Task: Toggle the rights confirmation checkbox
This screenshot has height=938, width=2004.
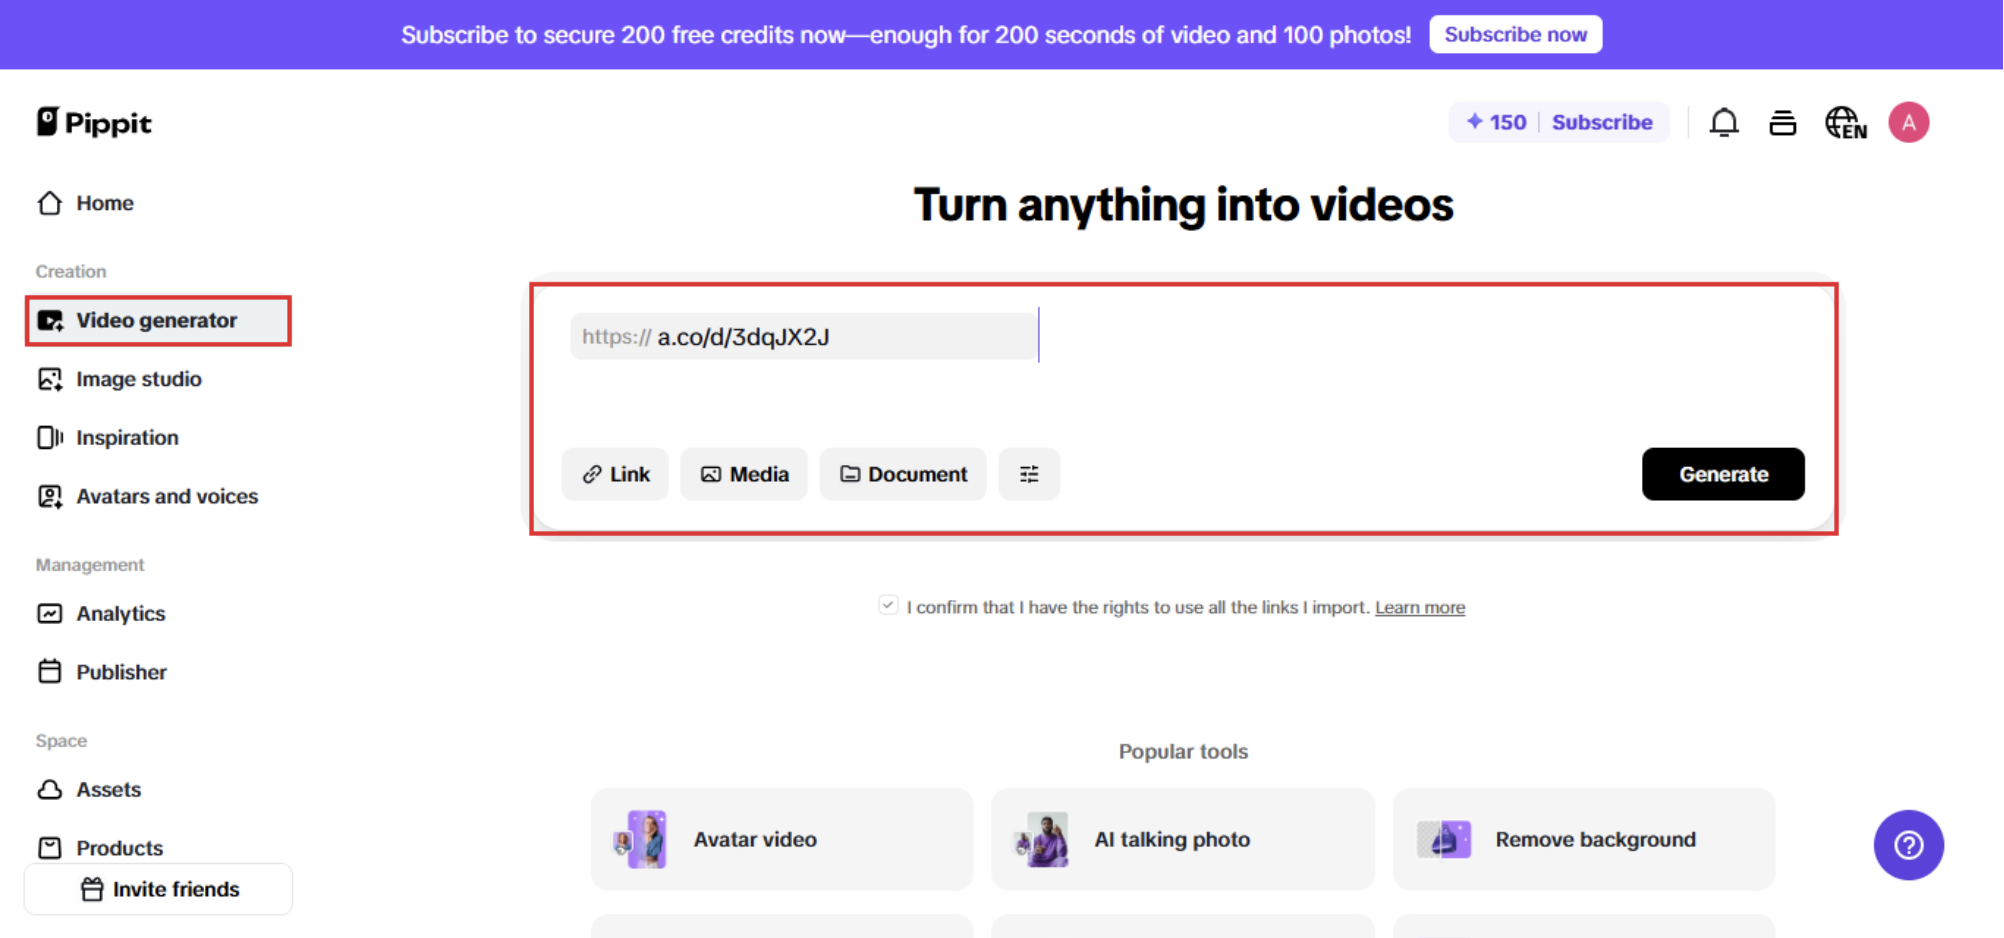Action: click(x=888, y=605)
